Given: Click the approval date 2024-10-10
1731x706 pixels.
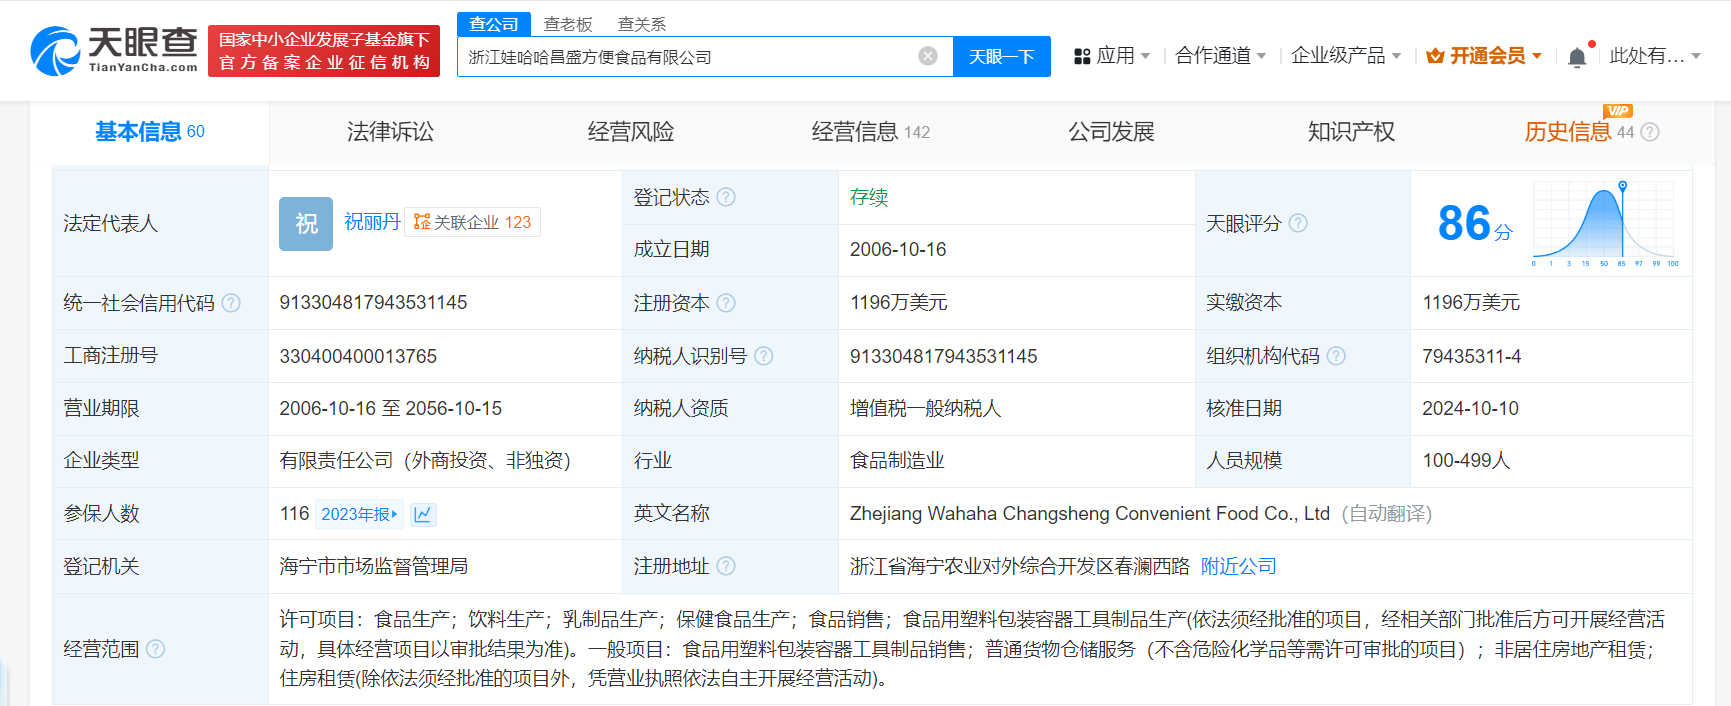Looking at the screenshot, I should click(1470, 408).
